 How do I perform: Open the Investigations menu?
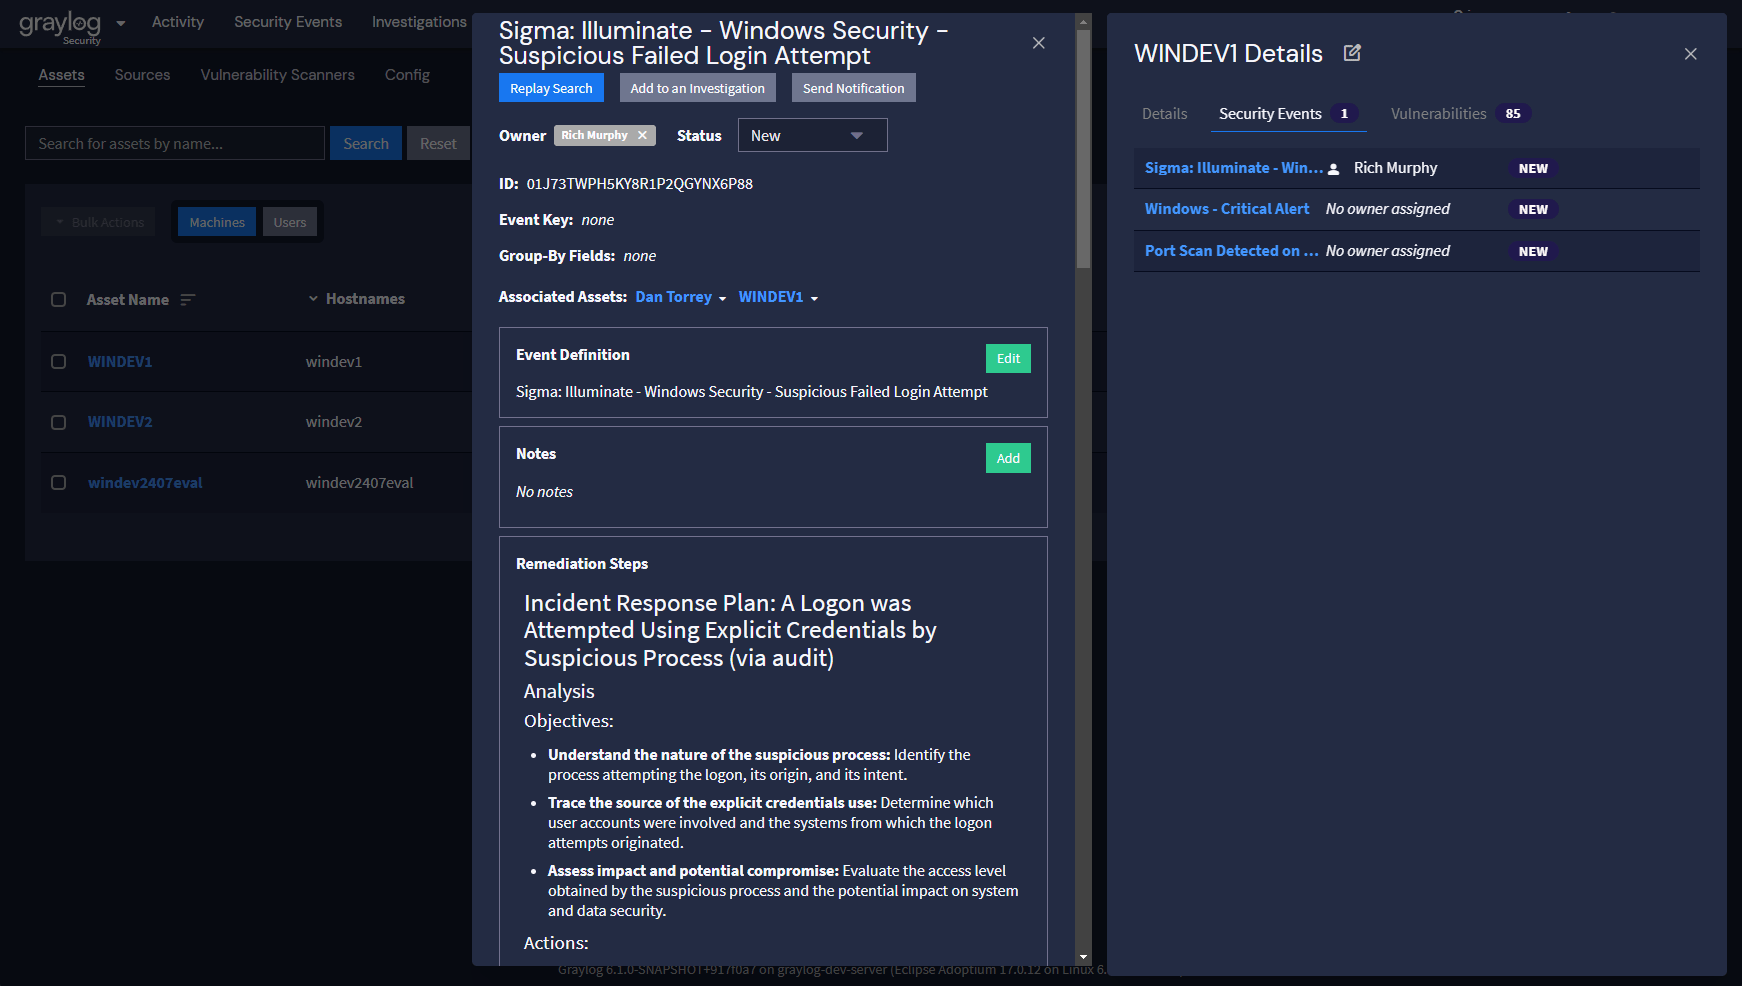(418, 21)
